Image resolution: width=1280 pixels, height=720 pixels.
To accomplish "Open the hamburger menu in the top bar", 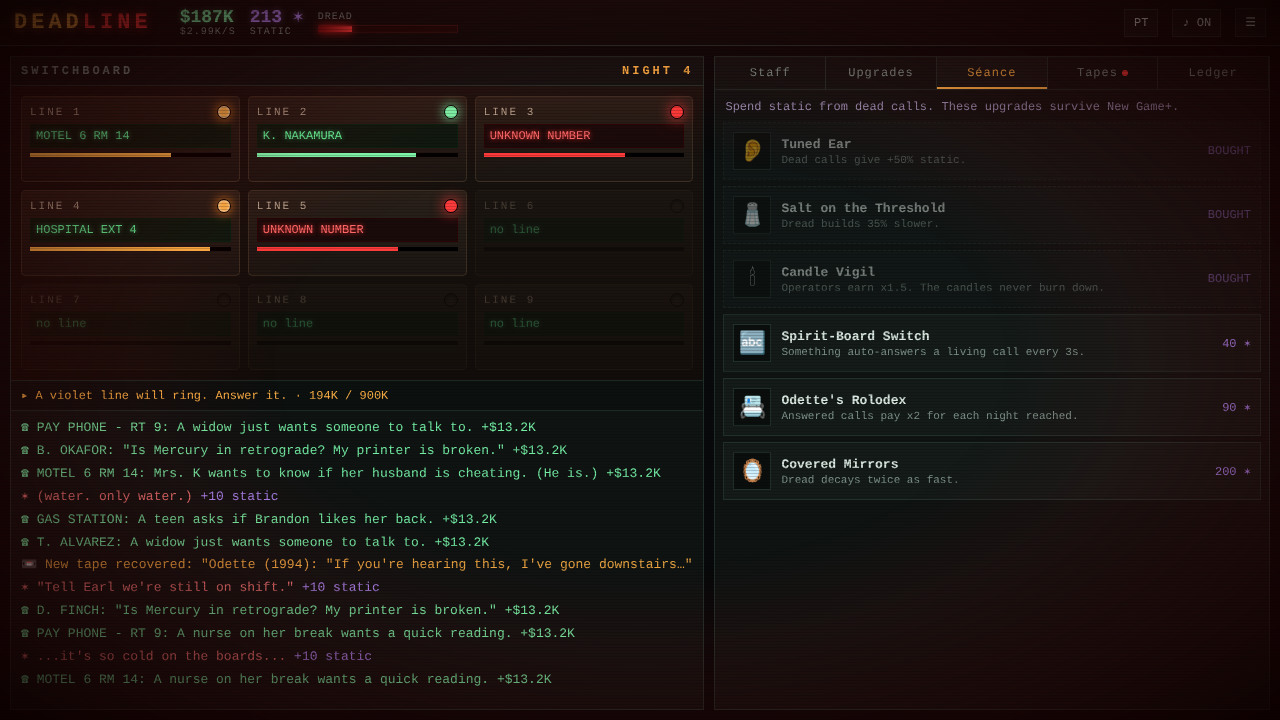I will tap(1250, 23).
